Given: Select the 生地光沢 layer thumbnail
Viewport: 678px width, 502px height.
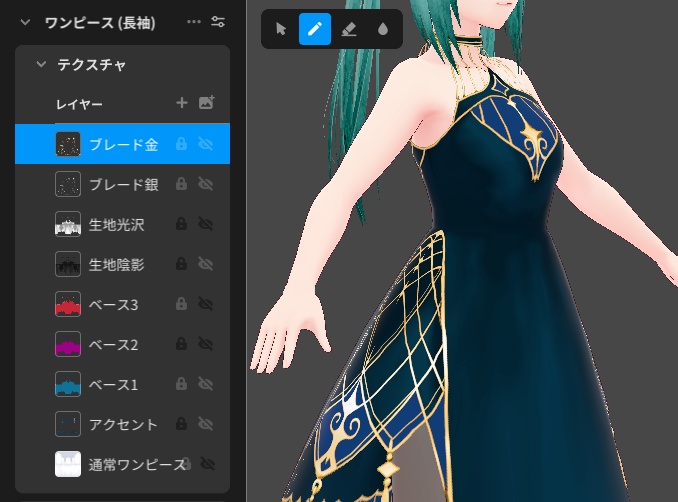Looking at the screenshot, I should [x=68, y=224].
